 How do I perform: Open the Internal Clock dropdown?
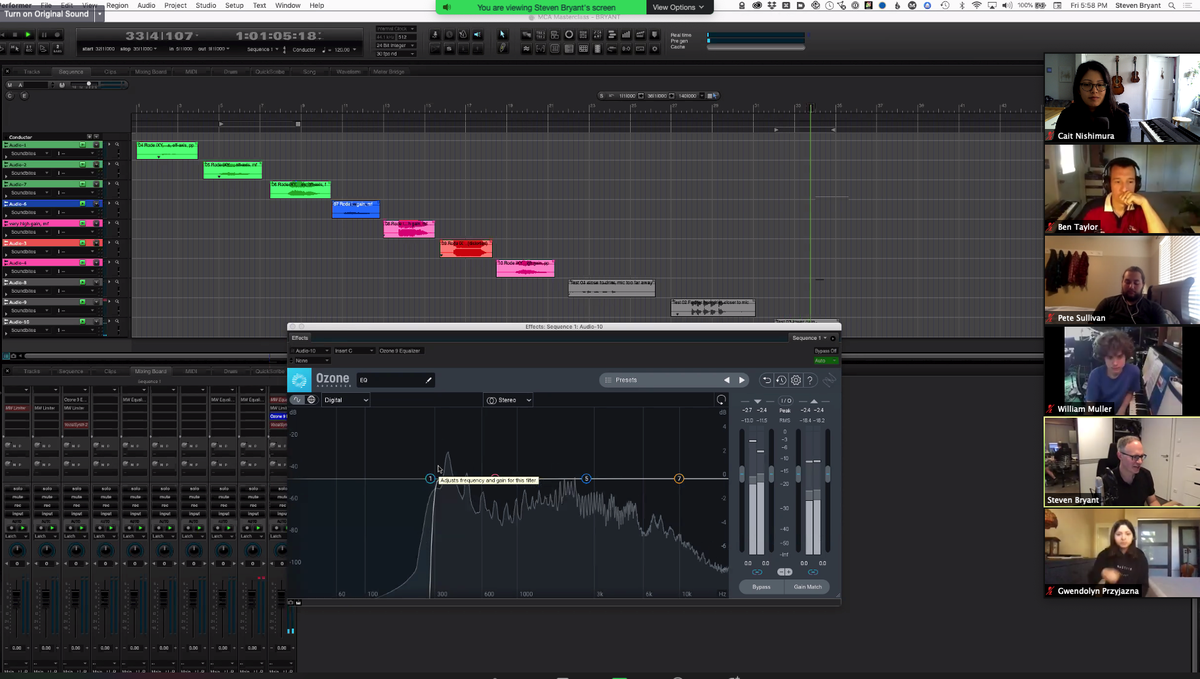coord(397,28)
